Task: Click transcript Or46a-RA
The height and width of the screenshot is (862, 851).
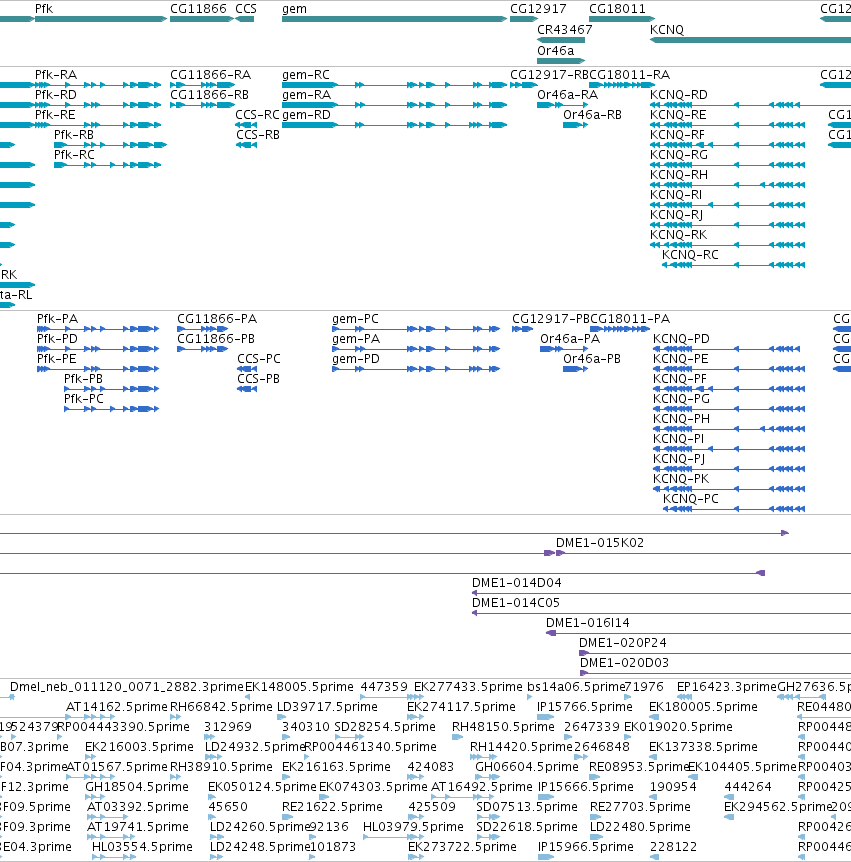Action: 562,104
